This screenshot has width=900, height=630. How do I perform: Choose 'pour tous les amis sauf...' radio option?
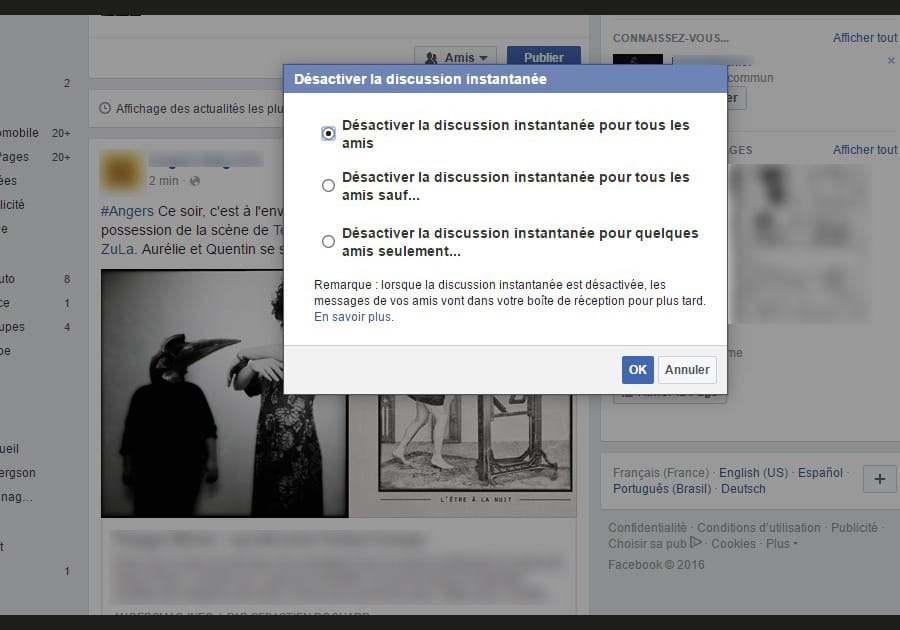[328, 185]
